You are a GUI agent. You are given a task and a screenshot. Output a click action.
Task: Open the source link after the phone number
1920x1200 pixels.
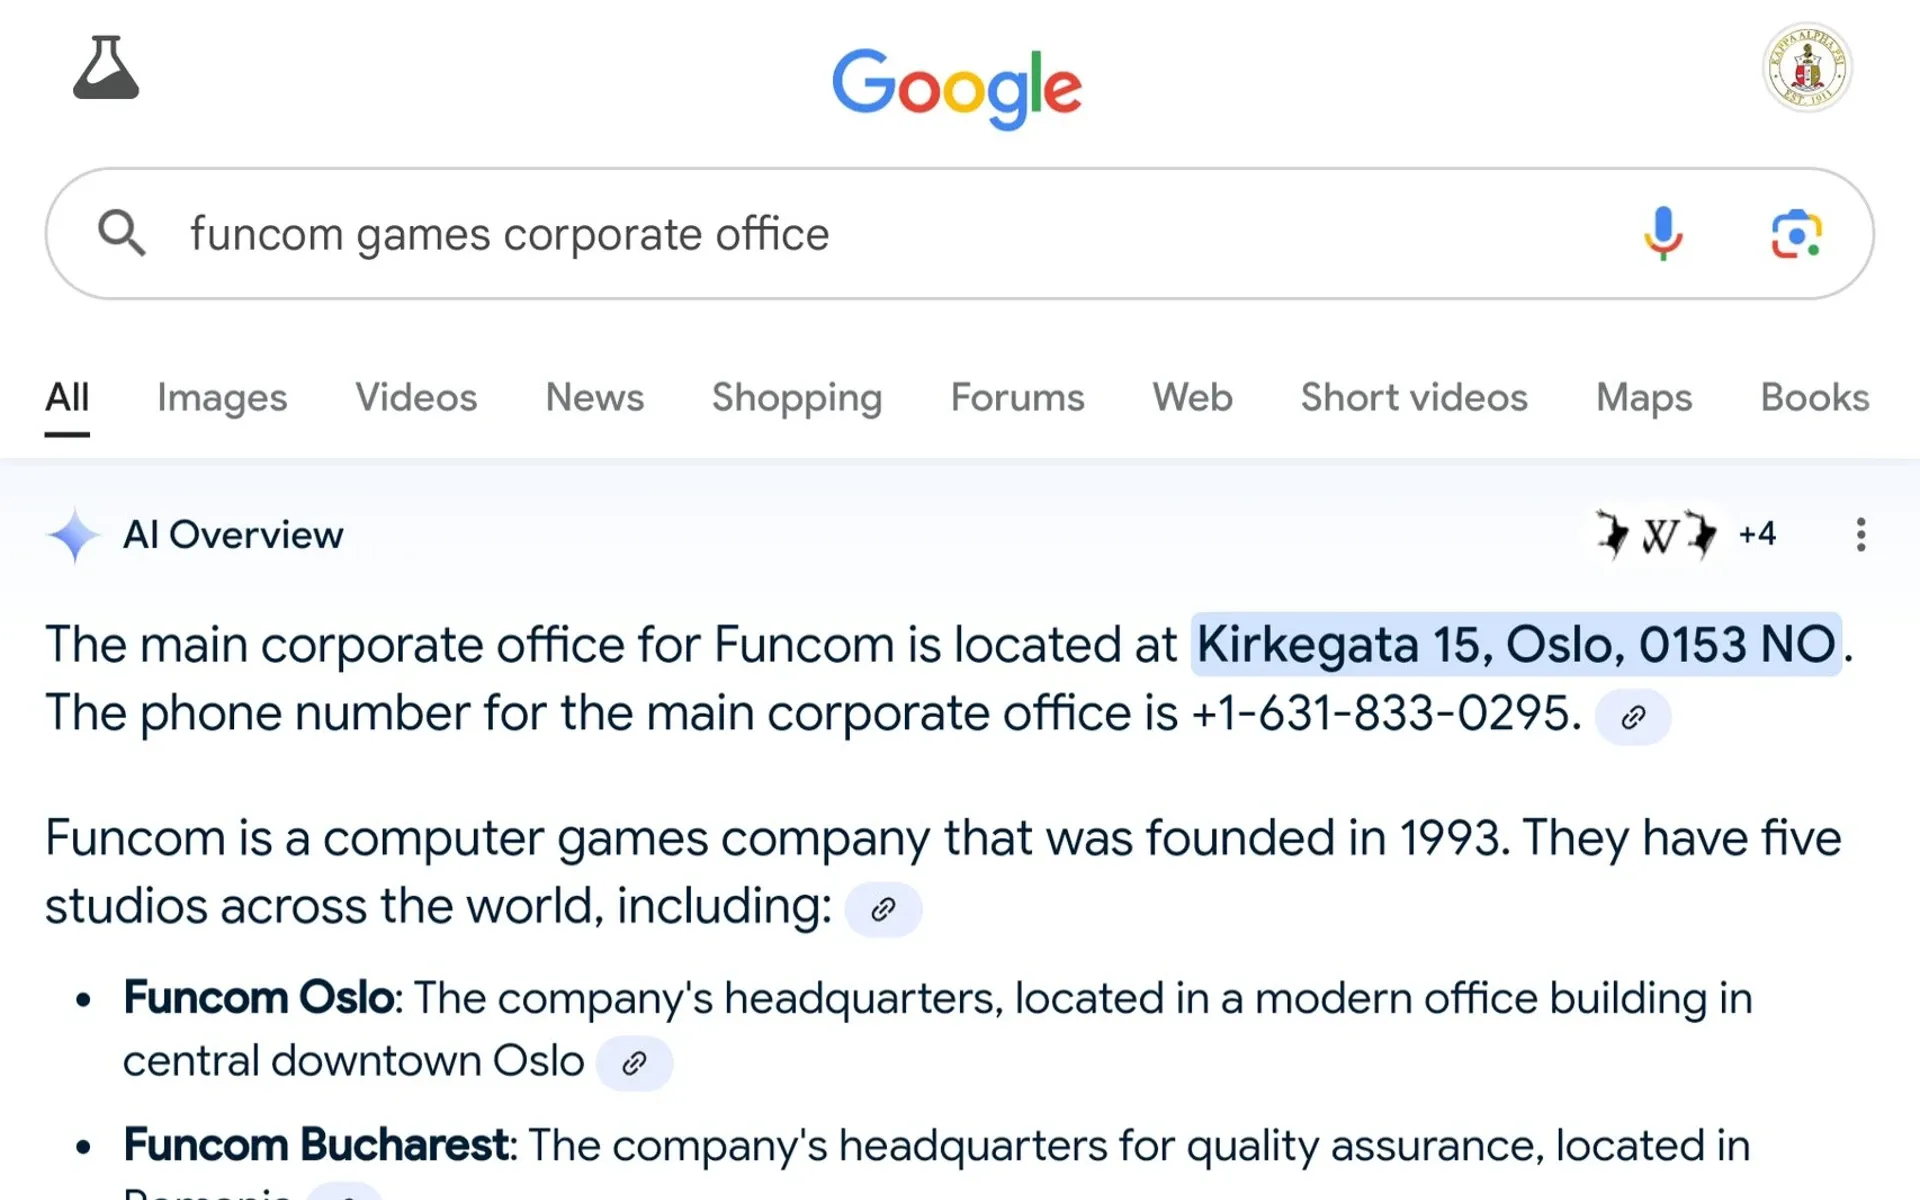tap(1634, 716)
